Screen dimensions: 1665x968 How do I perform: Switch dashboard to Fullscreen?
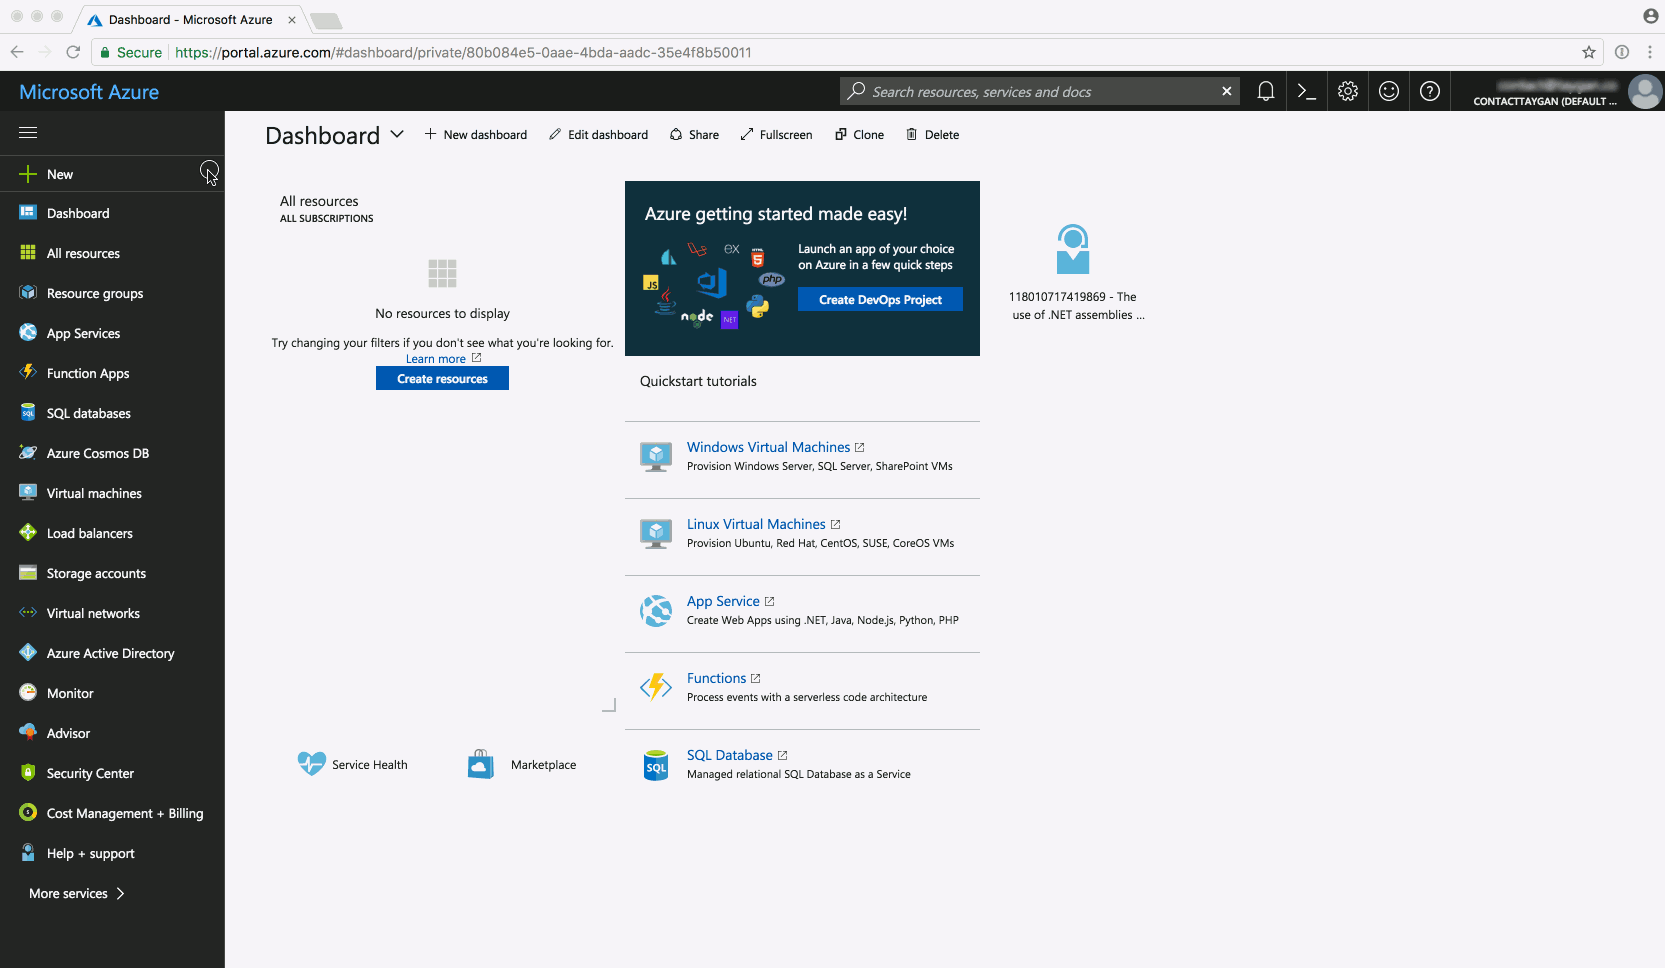coord(776,135)
